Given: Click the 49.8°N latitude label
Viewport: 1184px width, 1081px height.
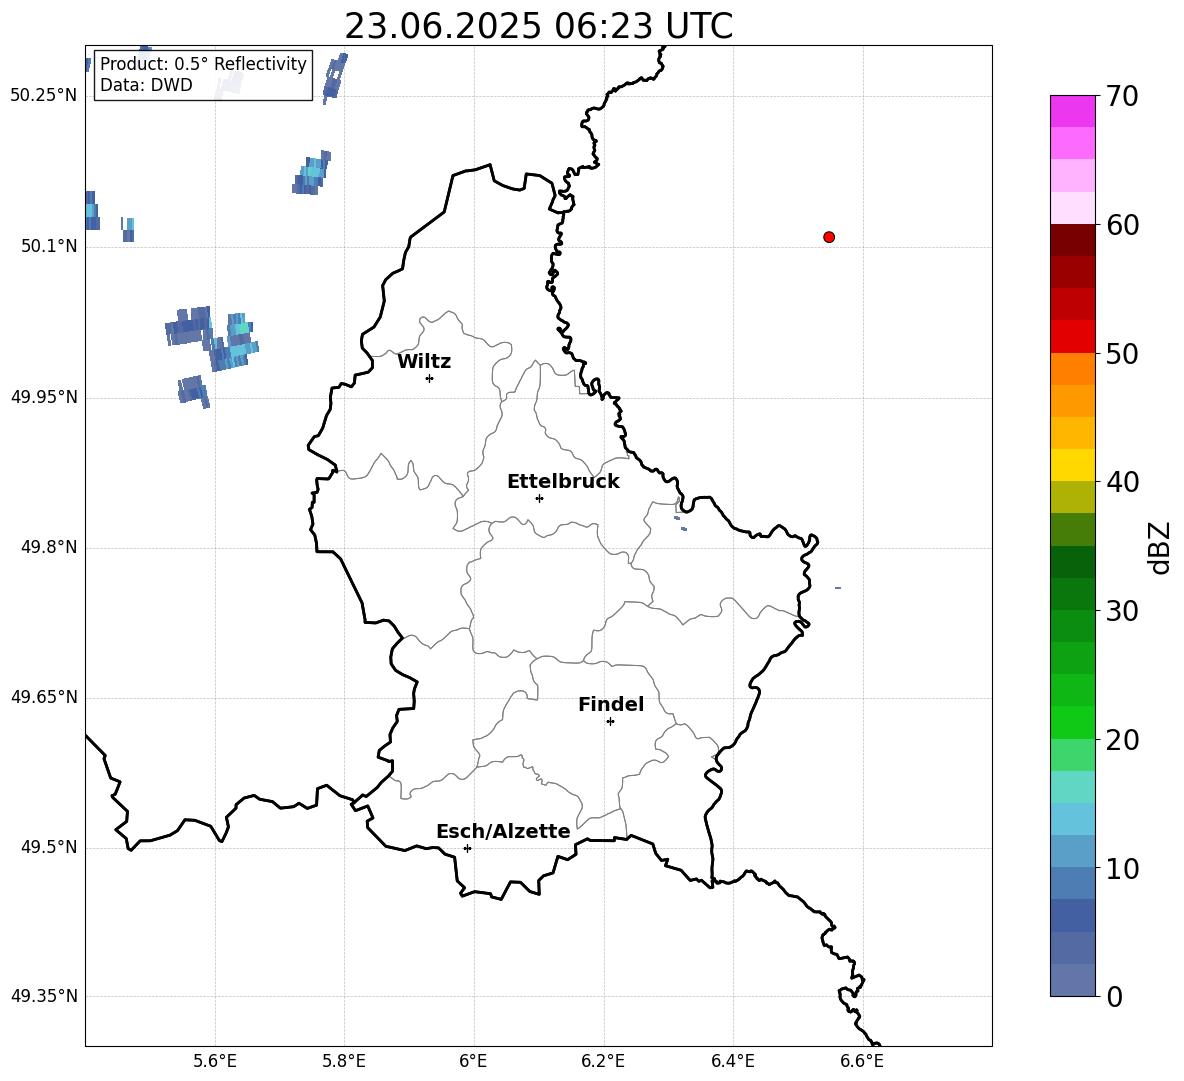Looking at the screenshot, I should (49, 547).
